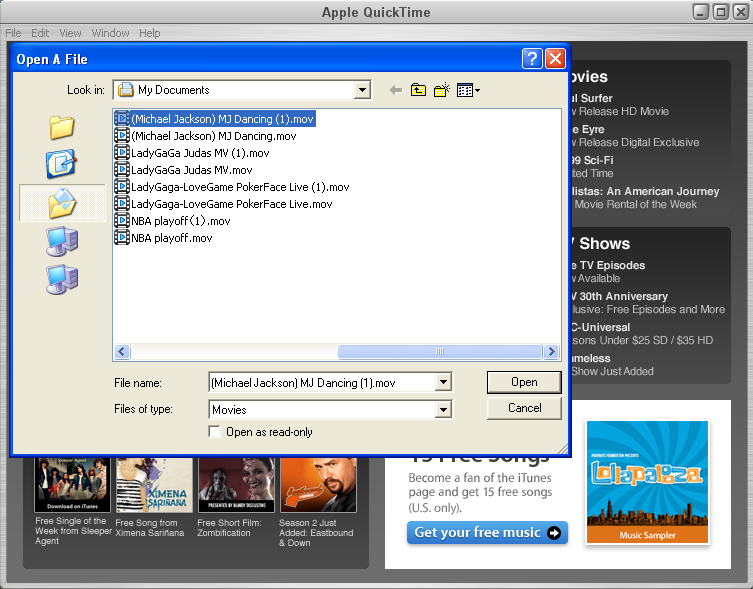Viewport: 753px width, 589px height.
Task: Click movie icon of LadyGaGa Judas MV (1).mov
Action: [122, 153]
